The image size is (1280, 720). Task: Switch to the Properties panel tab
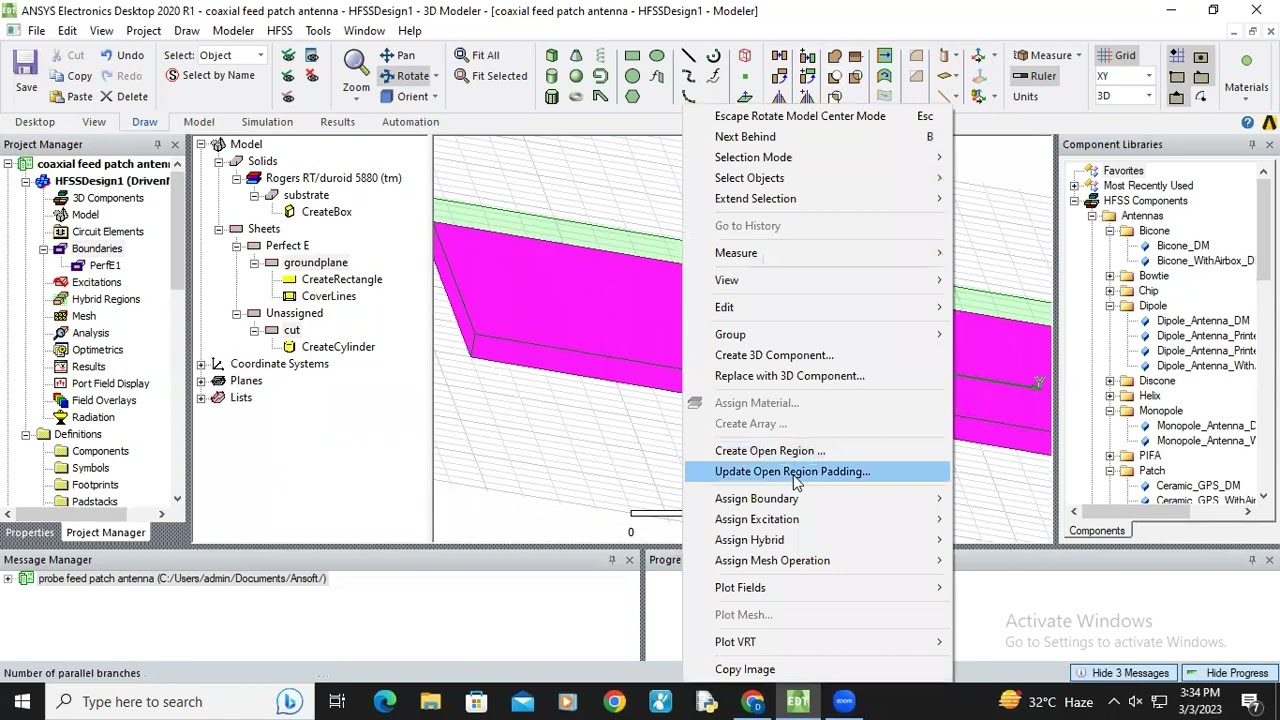tap(29, 533)
